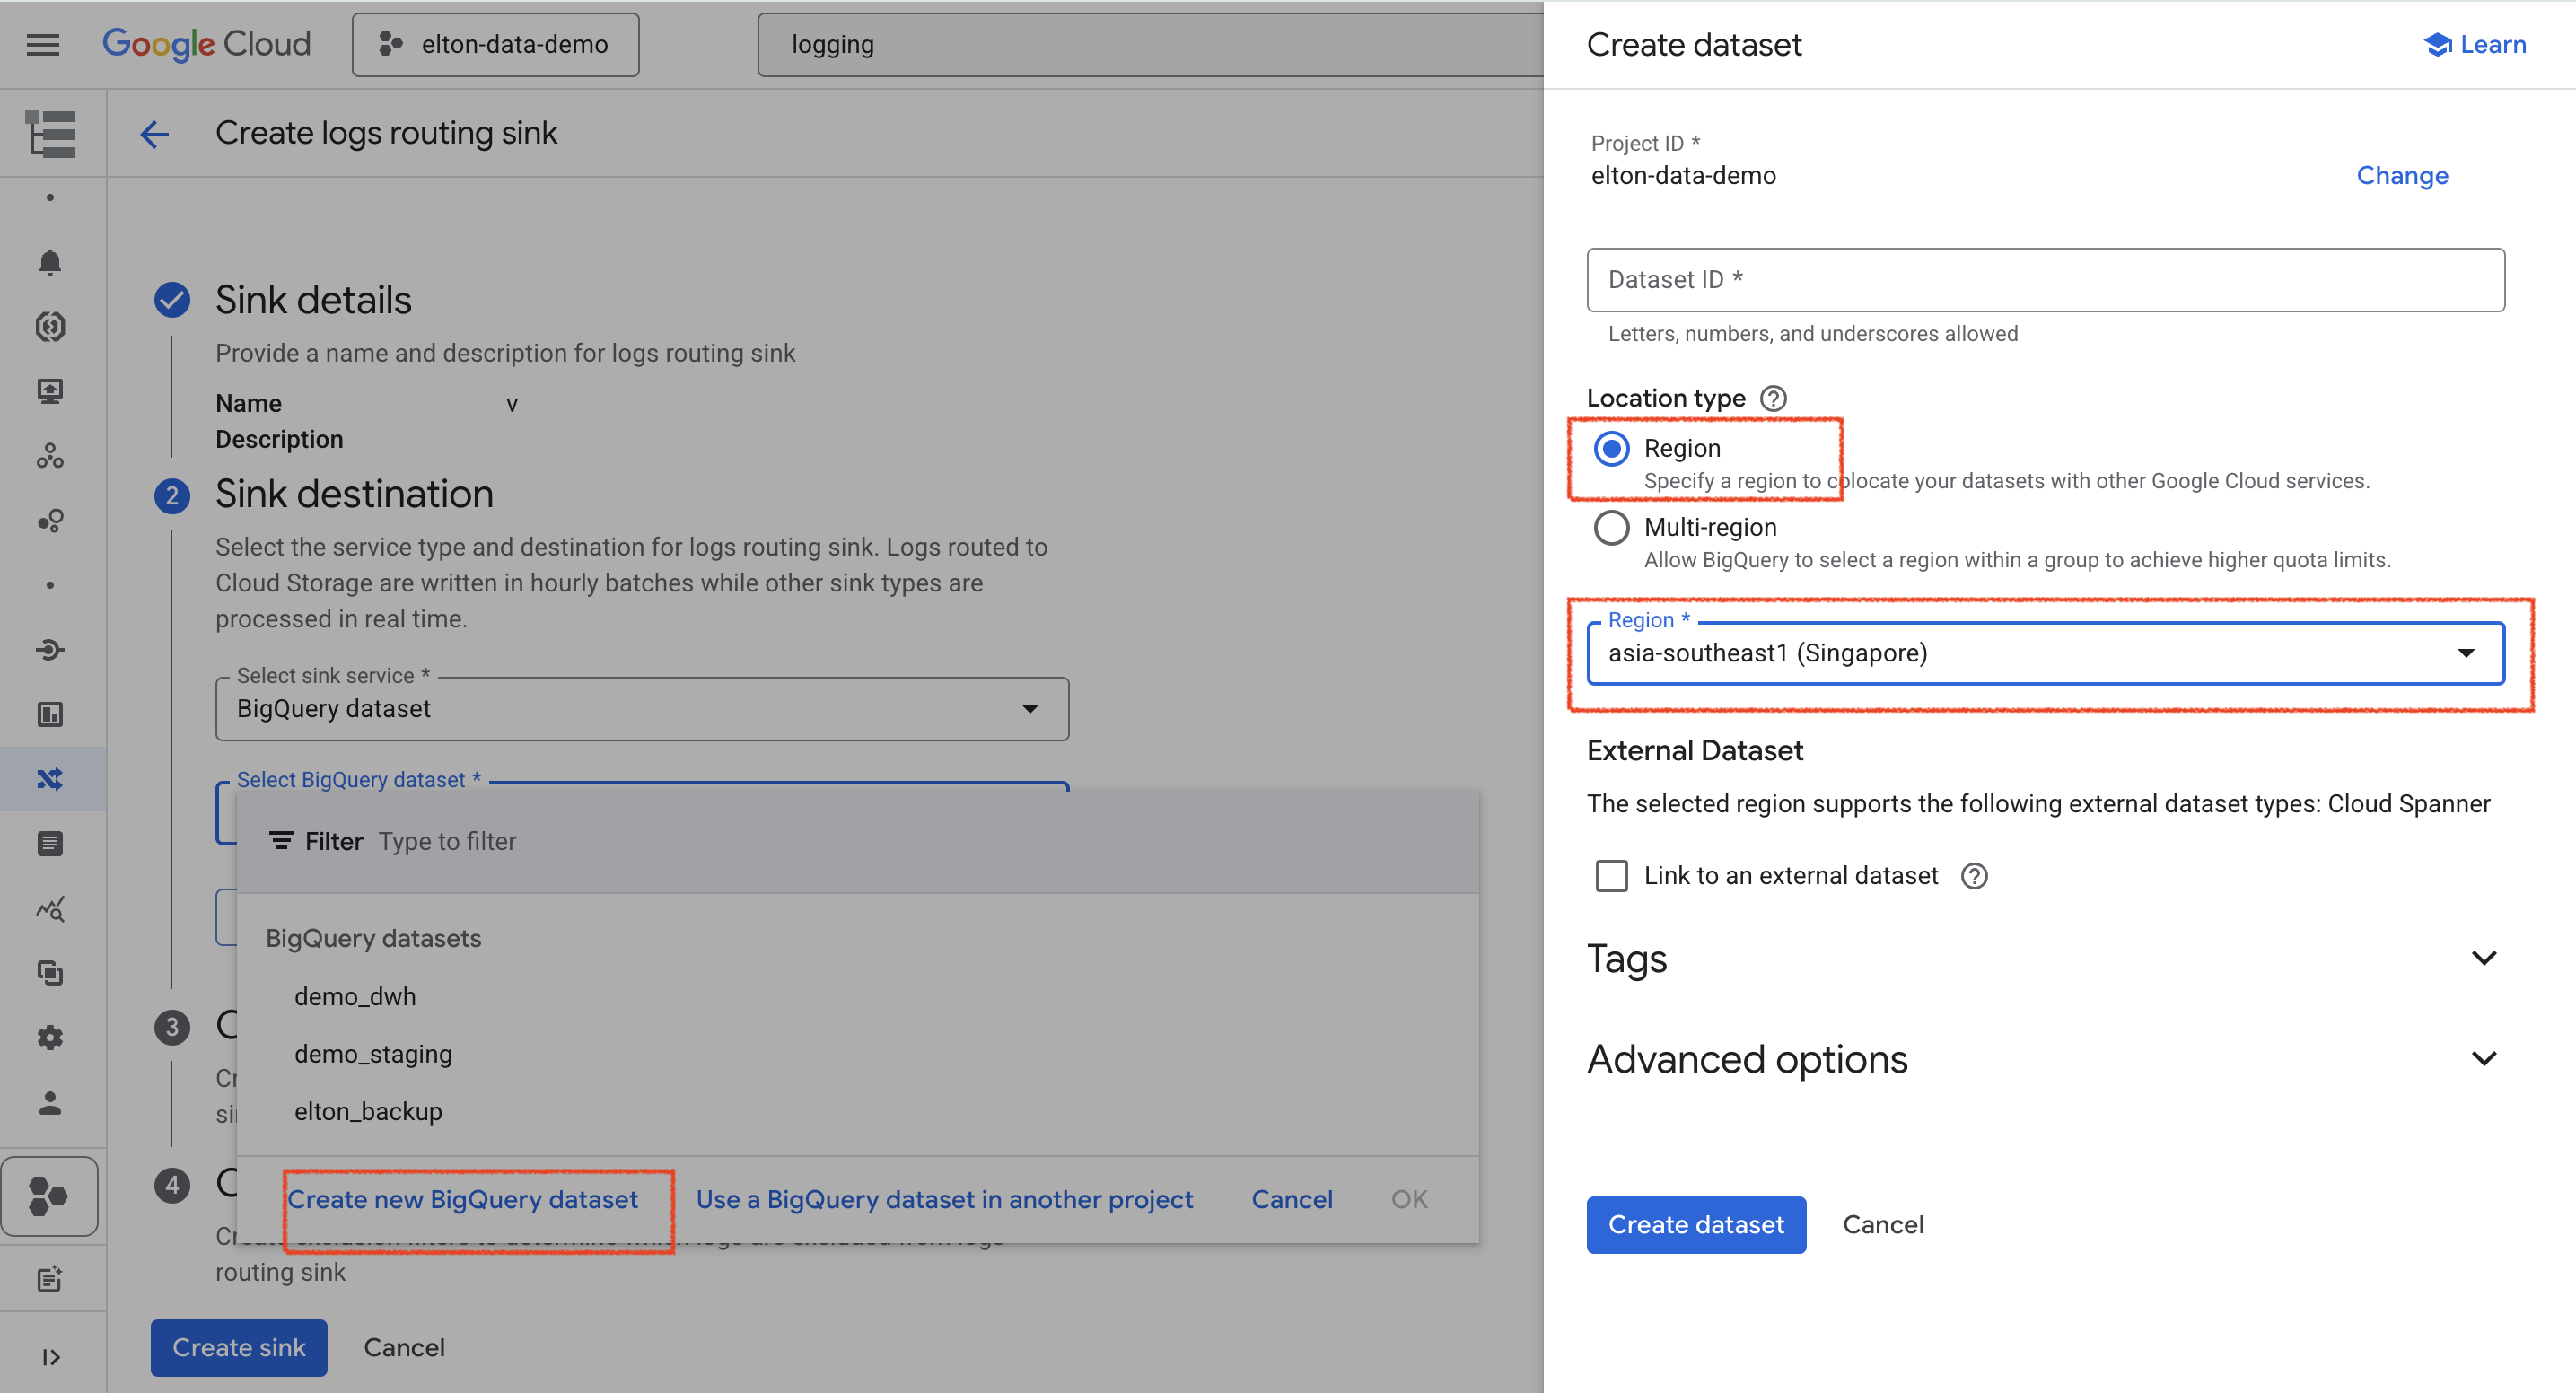The height and width of the screenshot is (1393, 2576).
Task: Select the Log Router shuffle icon
Action: pos(50,779)
